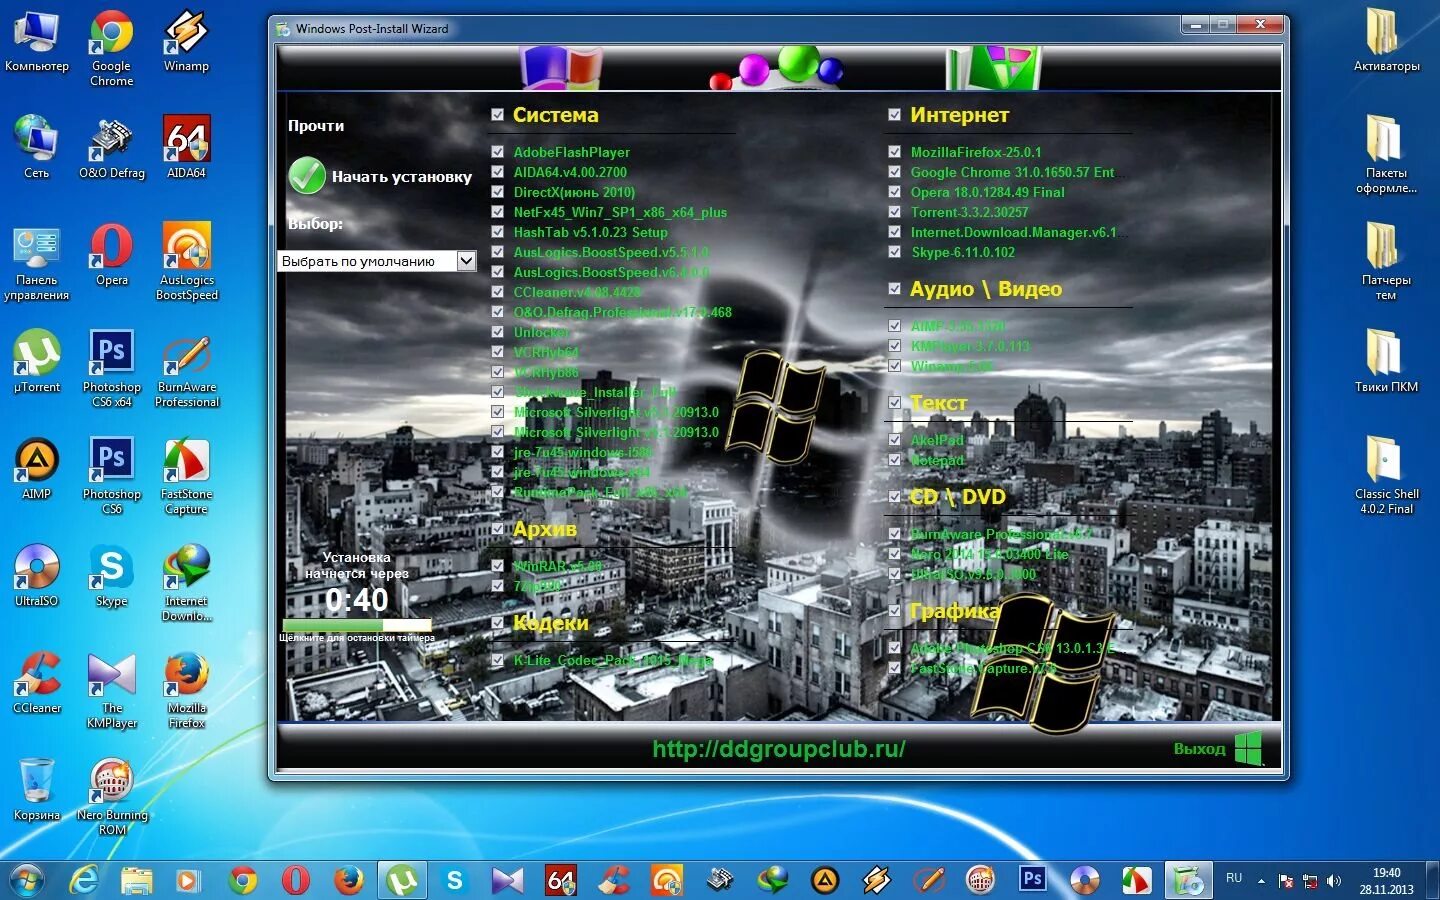Viewport: 1440px width, 900px height.
Task: Open the Recycle Bin (Корзина) icon
Action: (37, 790)
